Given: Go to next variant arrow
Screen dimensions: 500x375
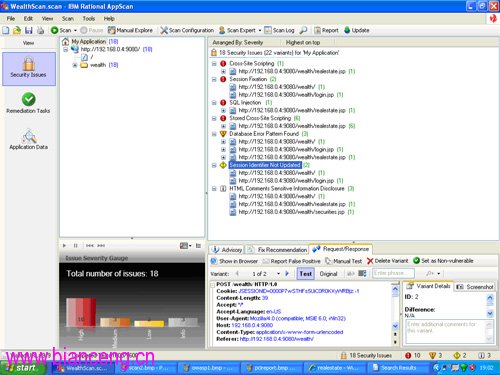Looking at the screenshot, I should tap(287, 274).
